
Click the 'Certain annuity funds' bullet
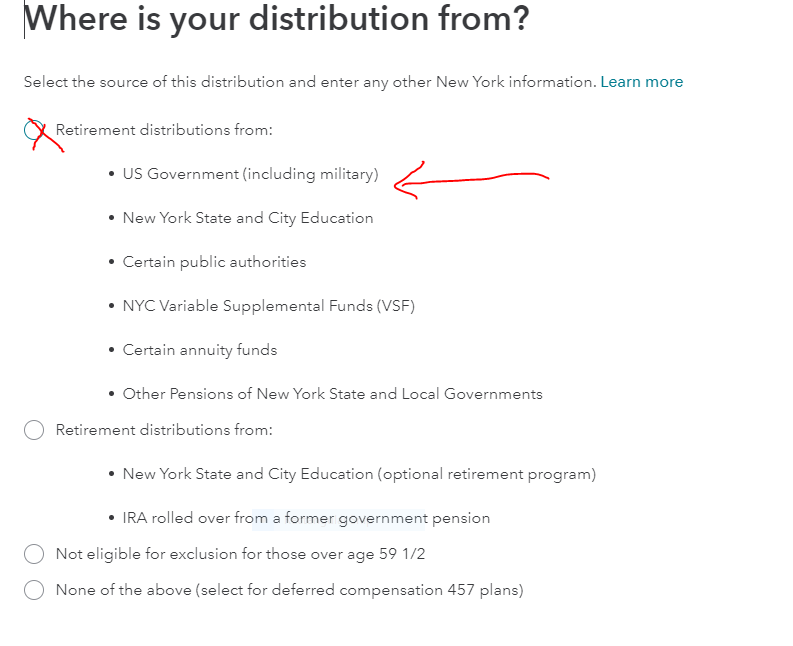pos(200,350)
